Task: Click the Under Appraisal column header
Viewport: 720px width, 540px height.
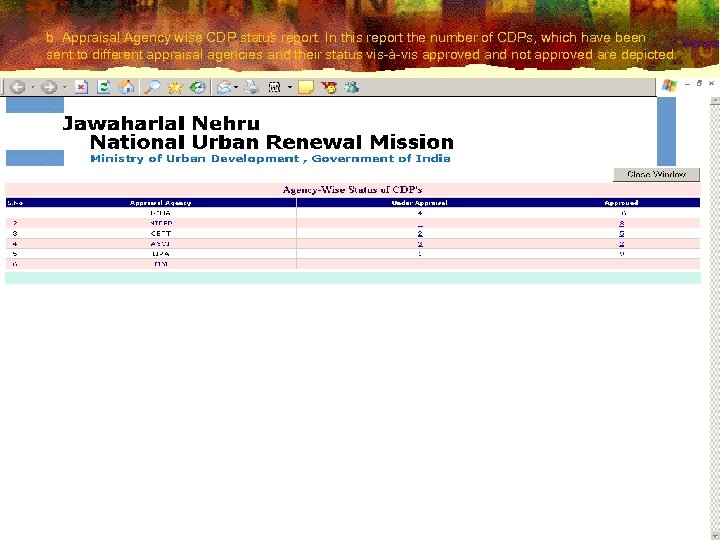Action: tap(419, 202)
